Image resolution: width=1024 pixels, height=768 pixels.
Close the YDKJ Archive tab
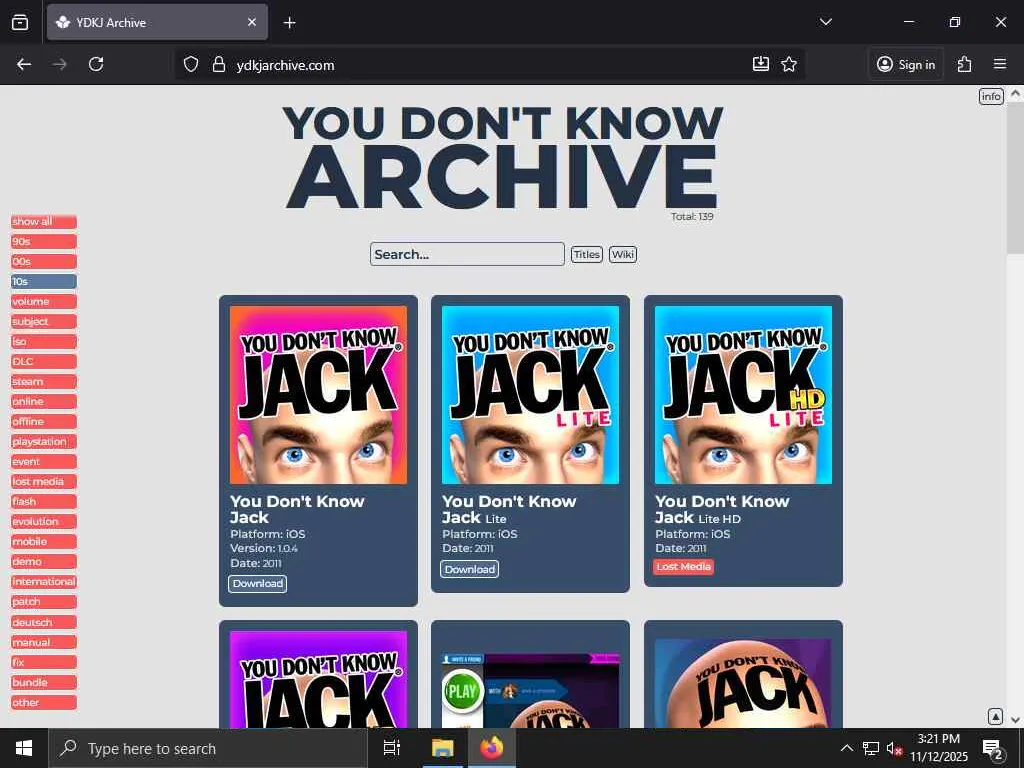tap(252, 22)
